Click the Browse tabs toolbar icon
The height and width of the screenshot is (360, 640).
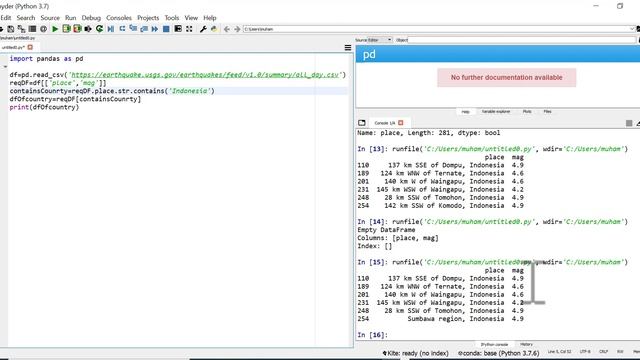click(x=32, y=29)
